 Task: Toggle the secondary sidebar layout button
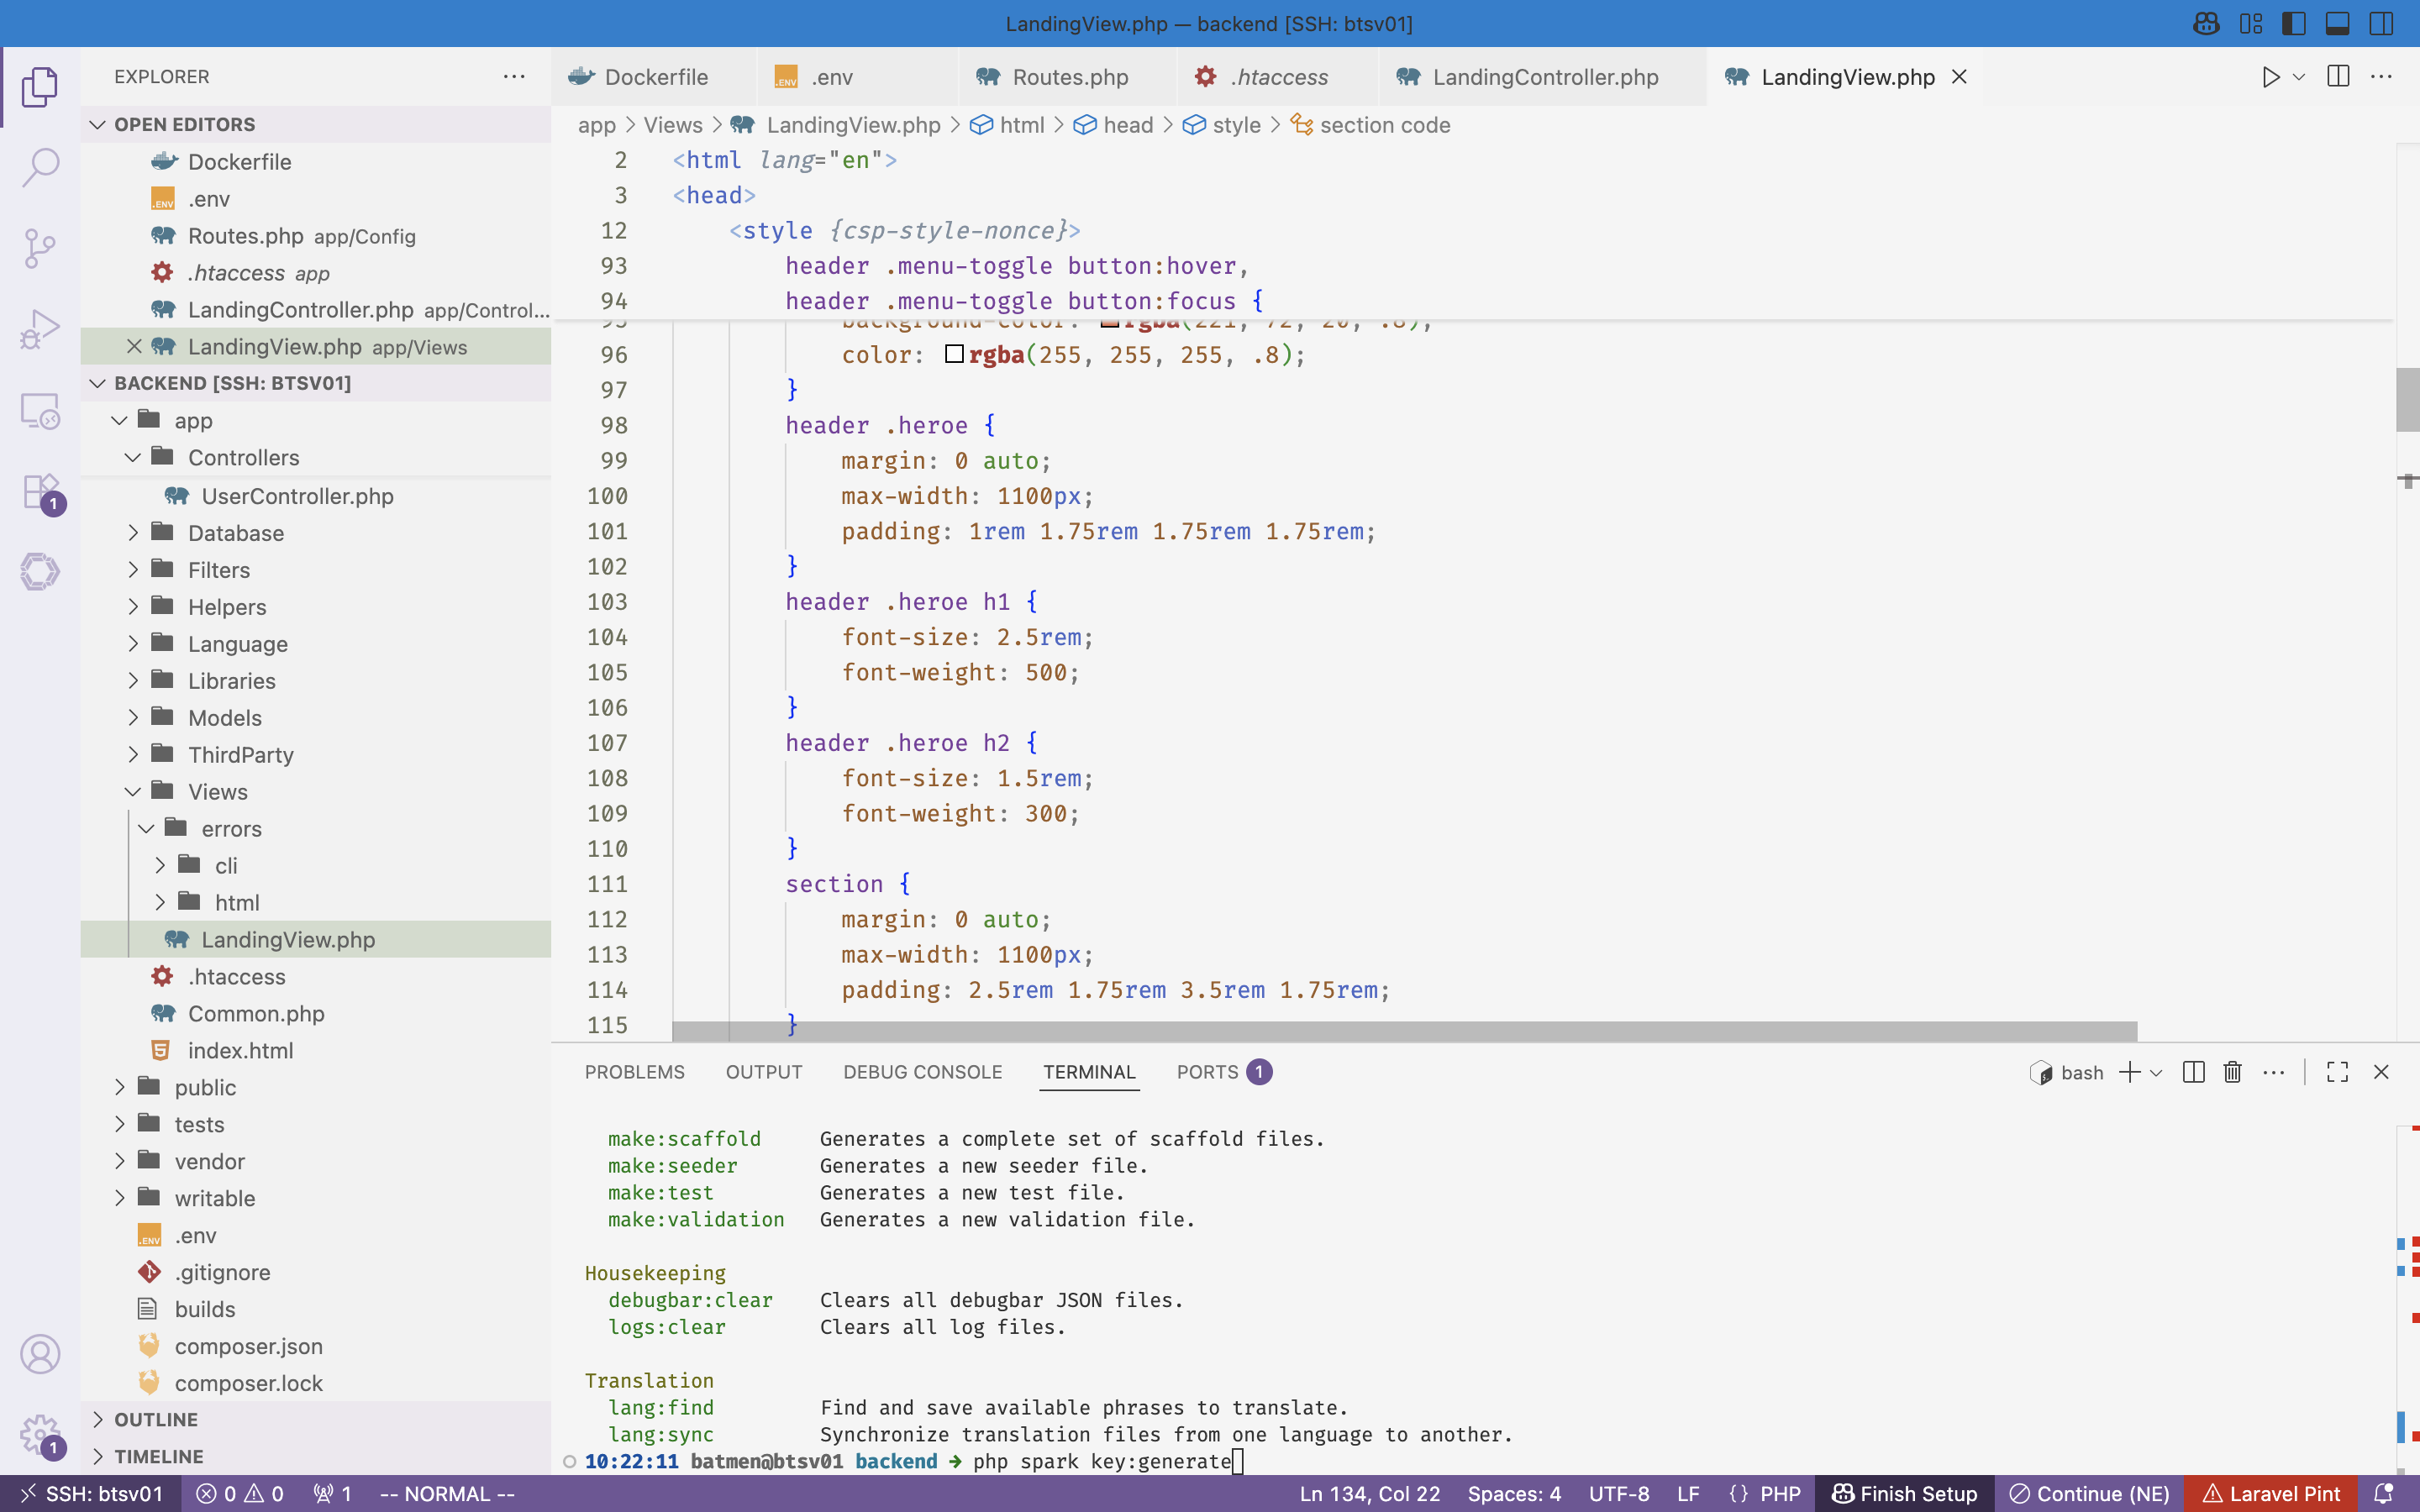(x=2381, y=23)
